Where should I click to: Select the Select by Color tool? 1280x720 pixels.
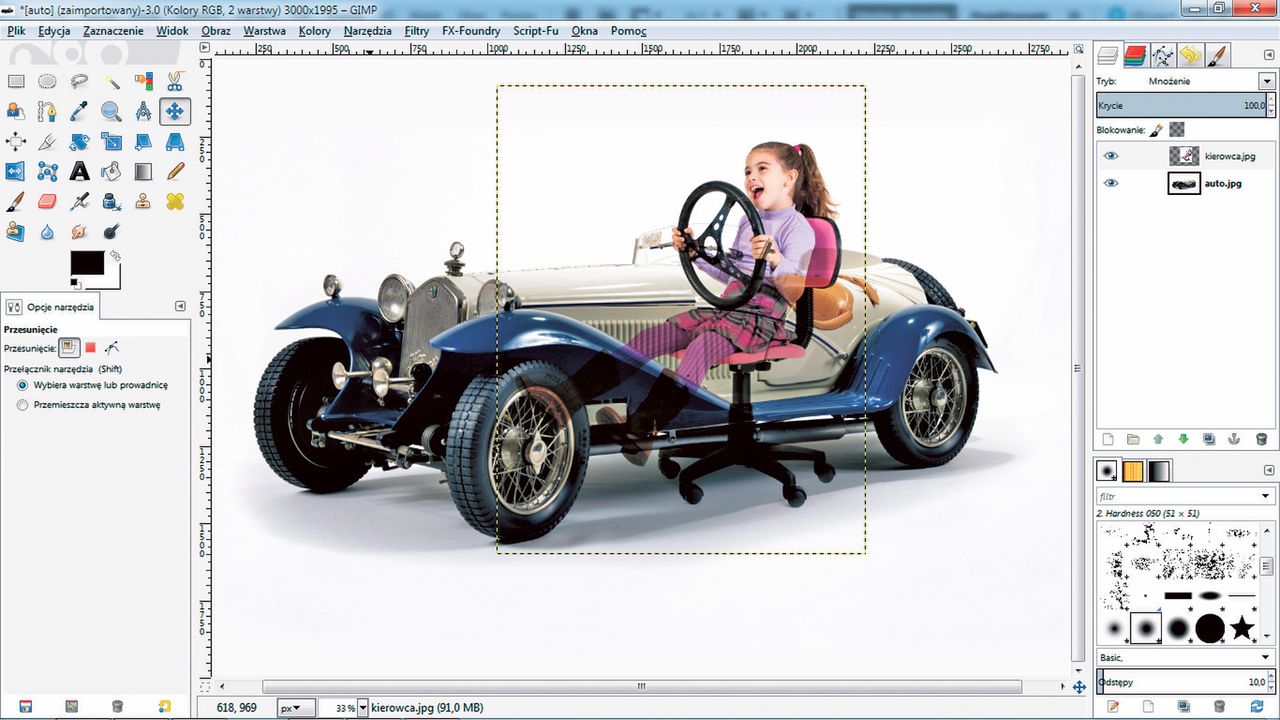[x=143, y=82]
